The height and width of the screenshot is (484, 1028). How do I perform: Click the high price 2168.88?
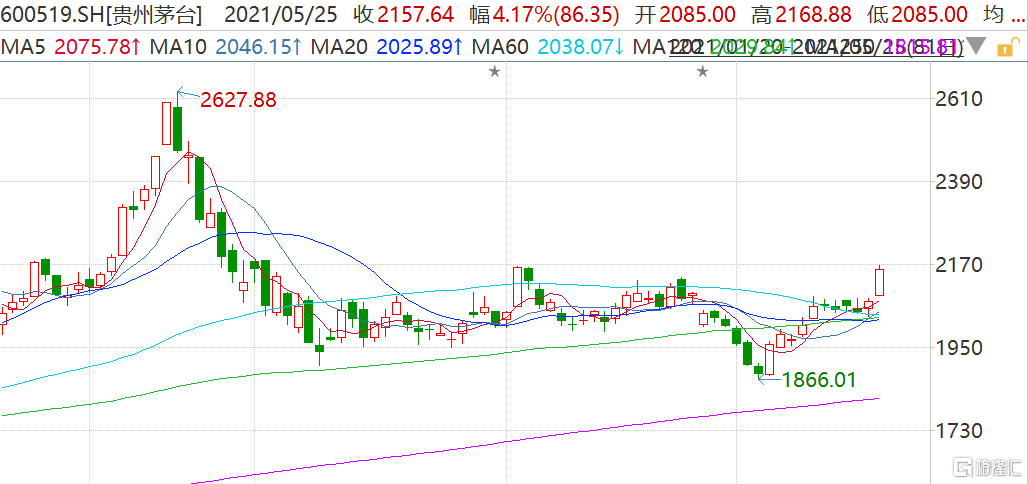pyautogui.click(x=814, y=14)
